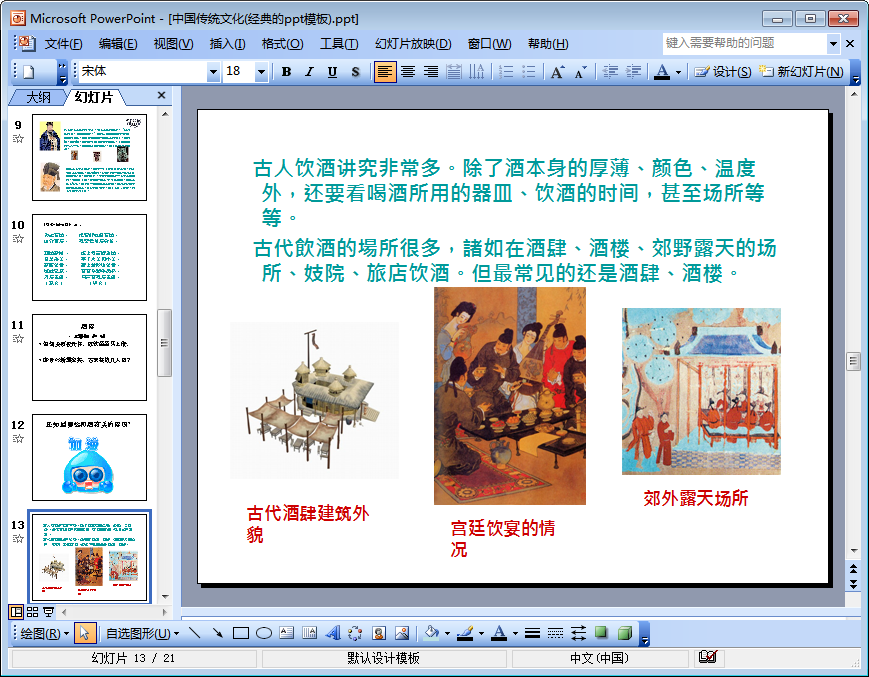Insert picture from file
The width and height of the screenshot is (869, 677).
402,633
